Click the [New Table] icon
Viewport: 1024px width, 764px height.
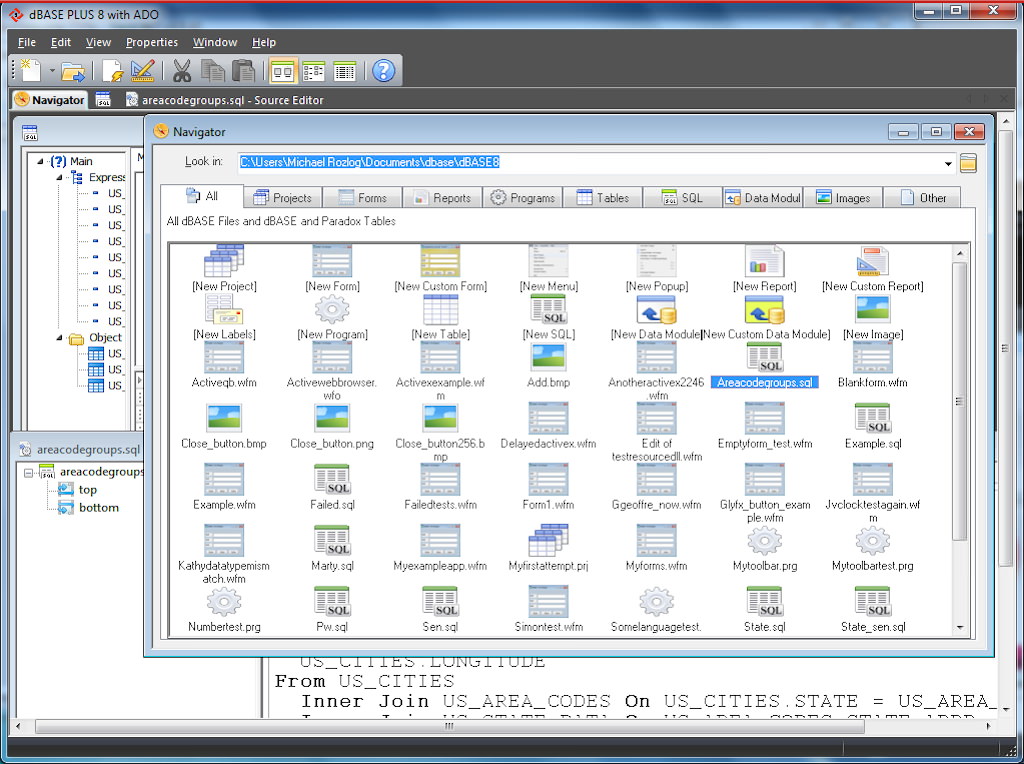pos(440,310)
